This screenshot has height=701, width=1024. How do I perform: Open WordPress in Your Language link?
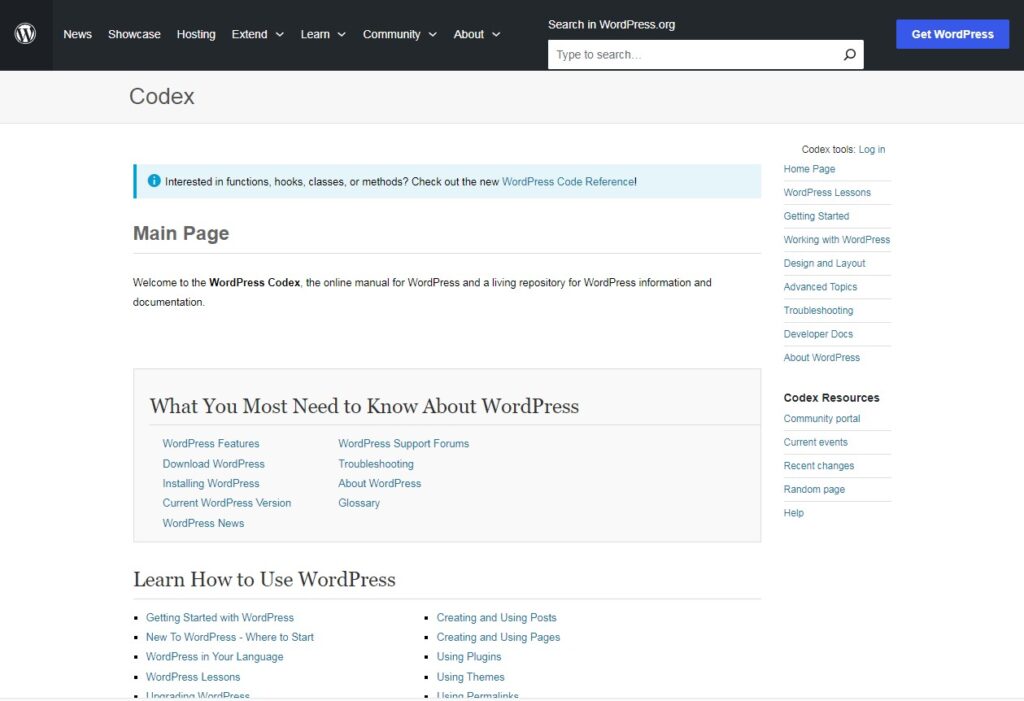pos(214,656)
